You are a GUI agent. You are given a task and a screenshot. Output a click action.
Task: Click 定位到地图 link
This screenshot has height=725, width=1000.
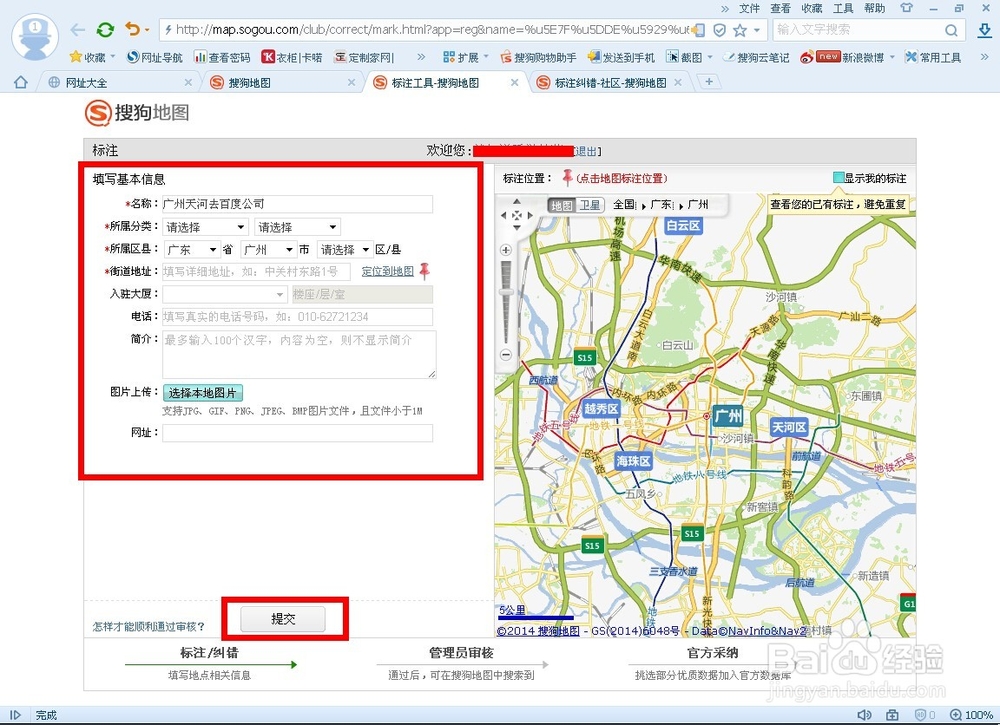[x=388, y=272]
